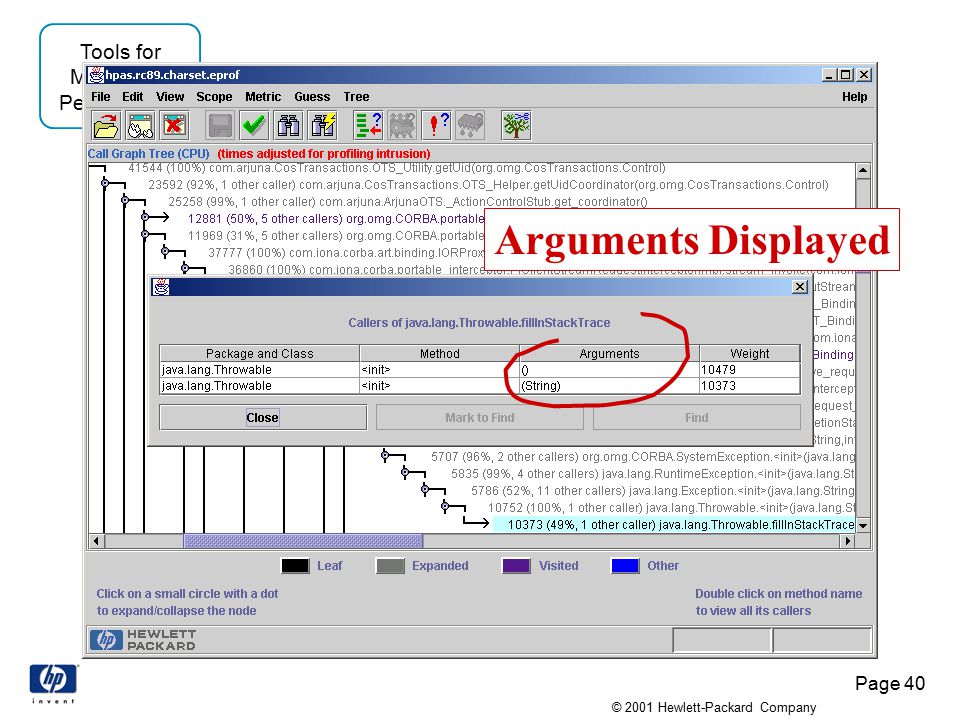Click the Package and Class column header
The height and width of the screenshot is (720, 960).
click(260, 353)
